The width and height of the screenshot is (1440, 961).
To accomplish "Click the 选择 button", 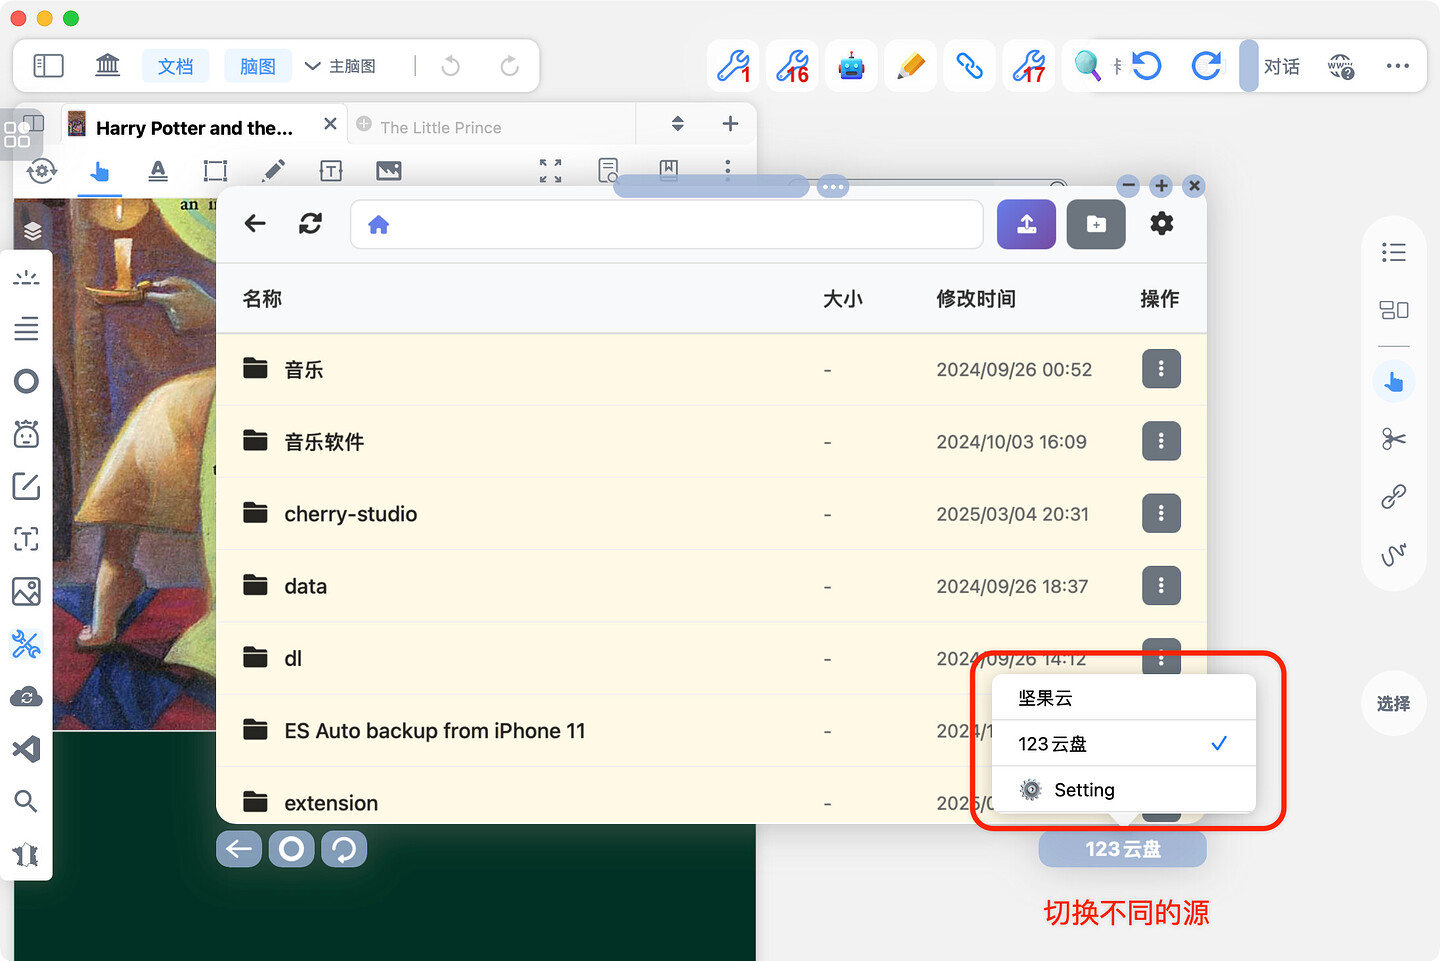I will tap(1393, 704).
